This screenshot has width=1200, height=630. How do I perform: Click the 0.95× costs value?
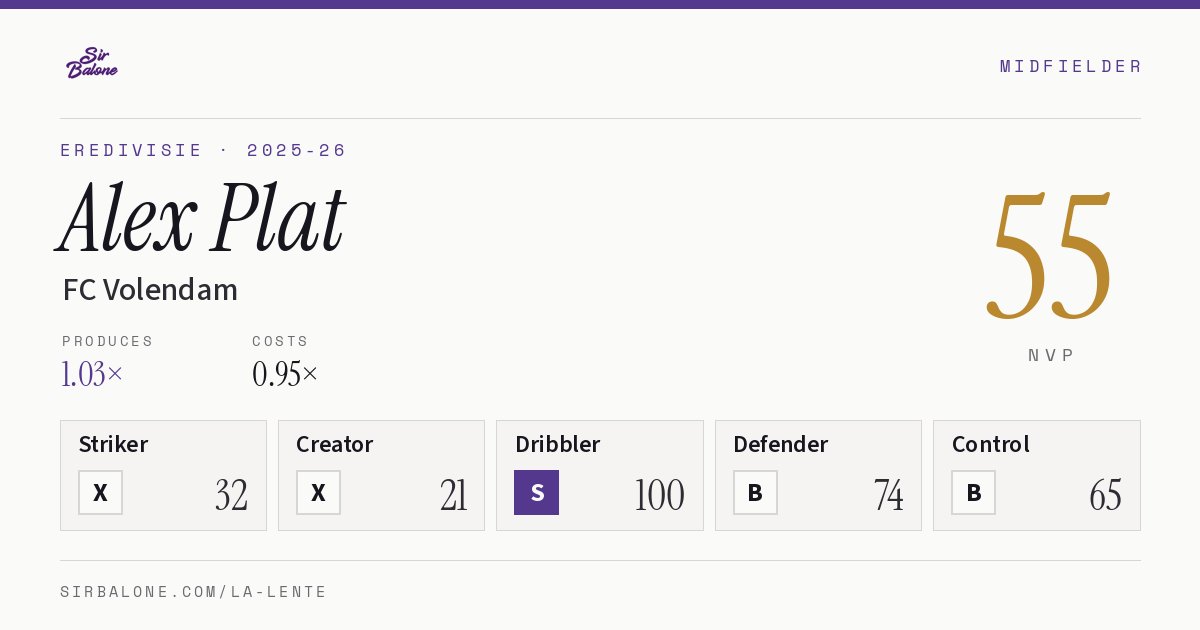285,374
